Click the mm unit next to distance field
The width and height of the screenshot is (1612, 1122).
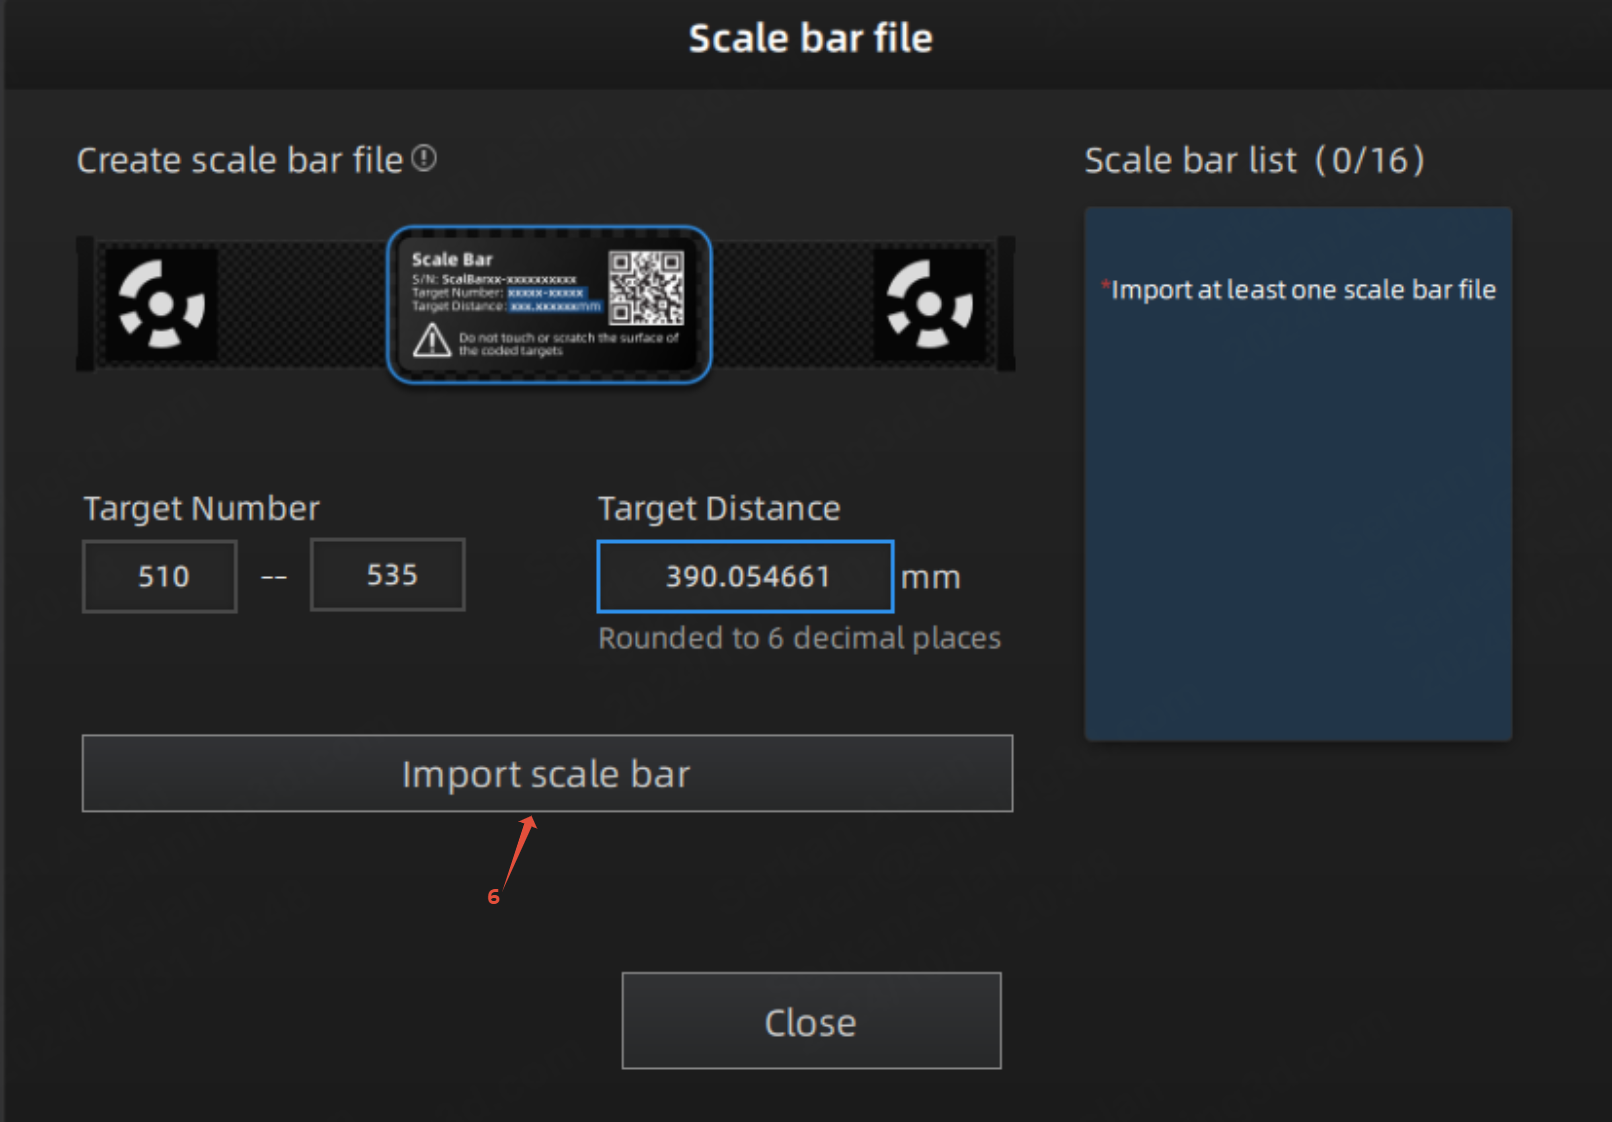coord(930,578)
